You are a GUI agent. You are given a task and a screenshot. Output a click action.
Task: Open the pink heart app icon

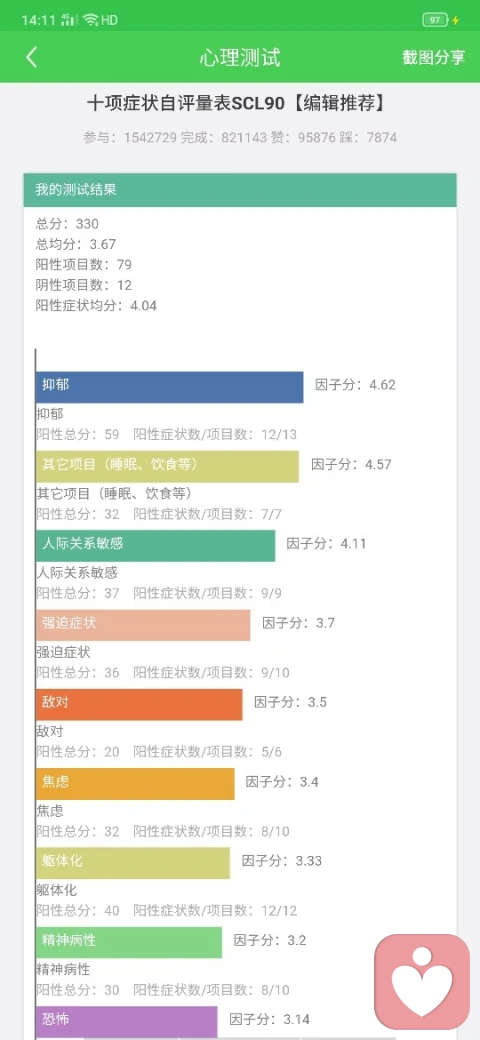pyautogui.click(x=422, y=981)
